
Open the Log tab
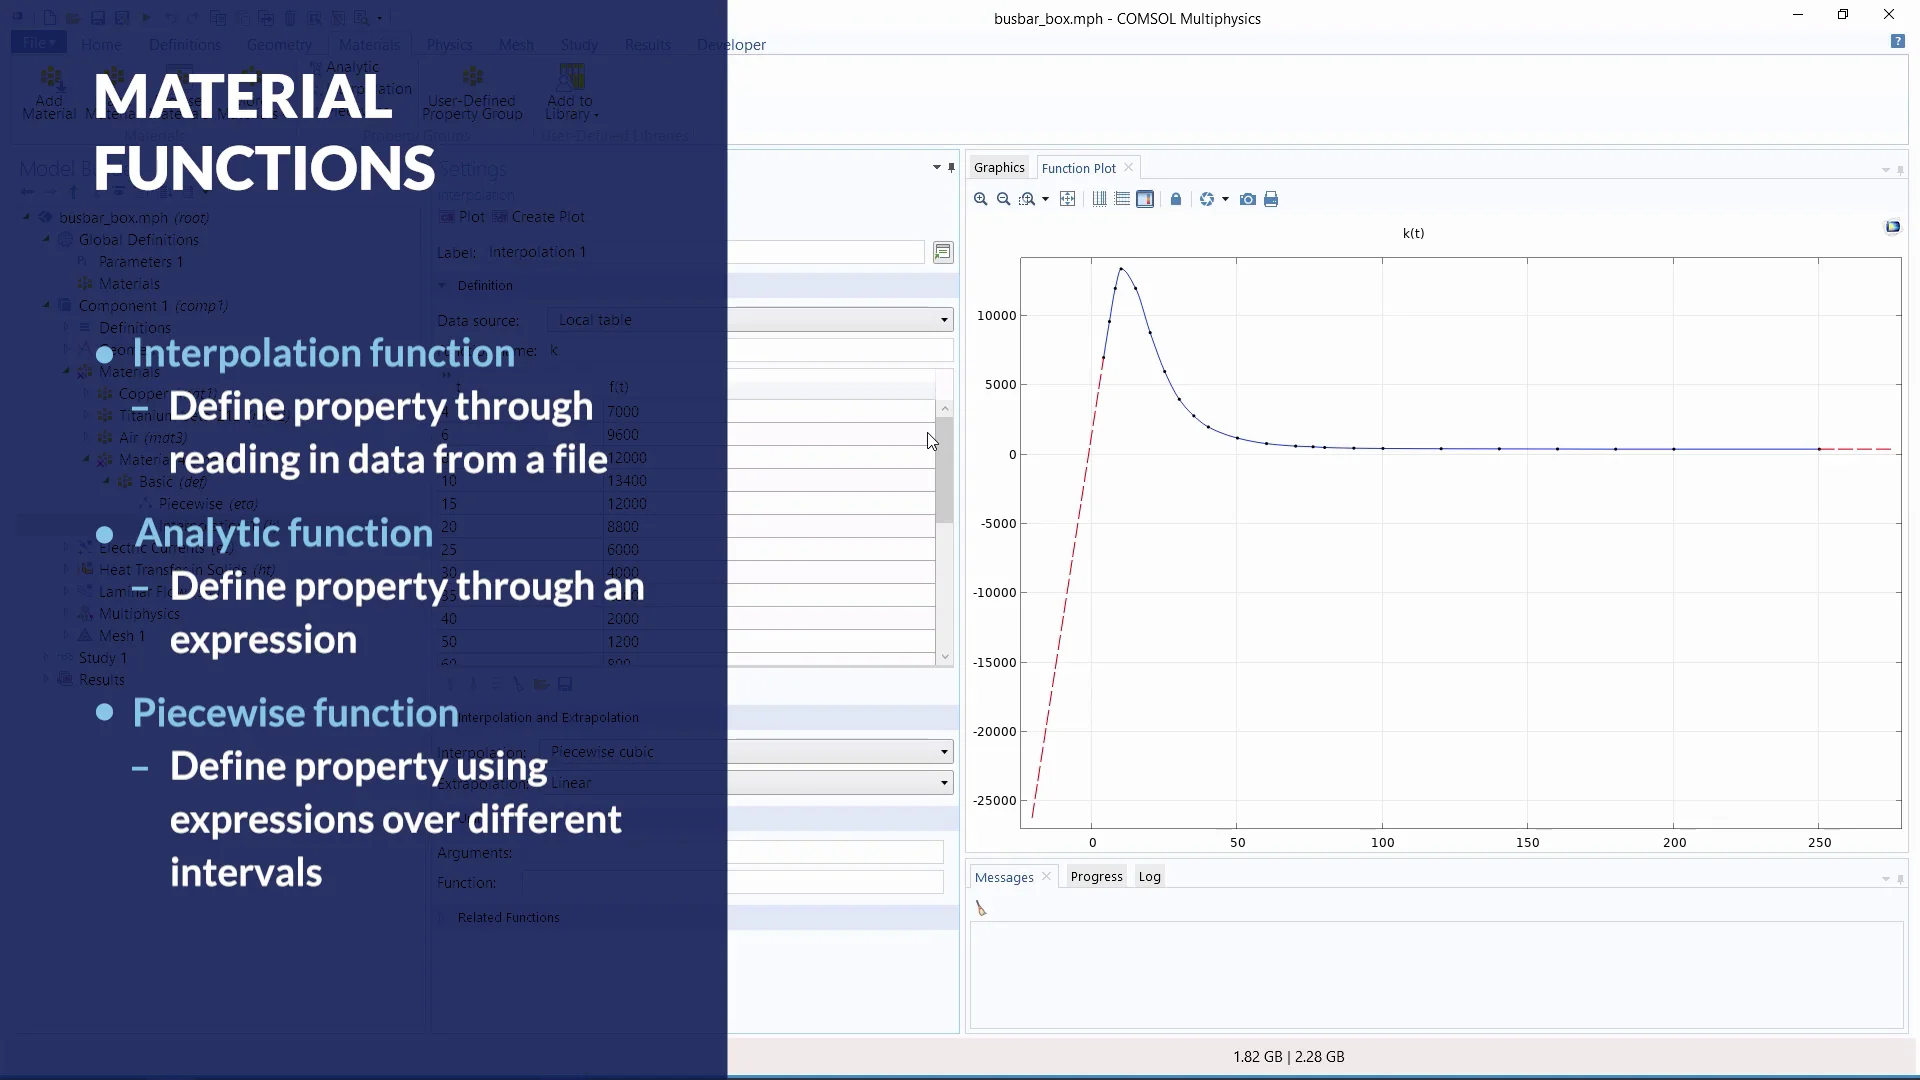tap(1150, 877)
